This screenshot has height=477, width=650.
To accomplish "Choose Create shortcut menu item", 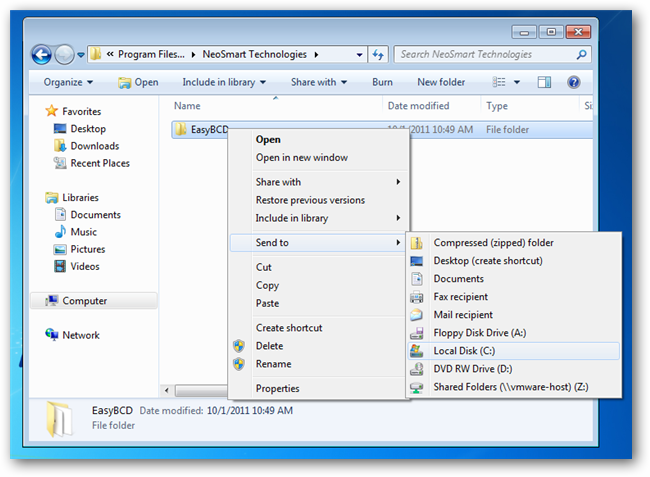I will pyautogui.click(x=318, y=328).
